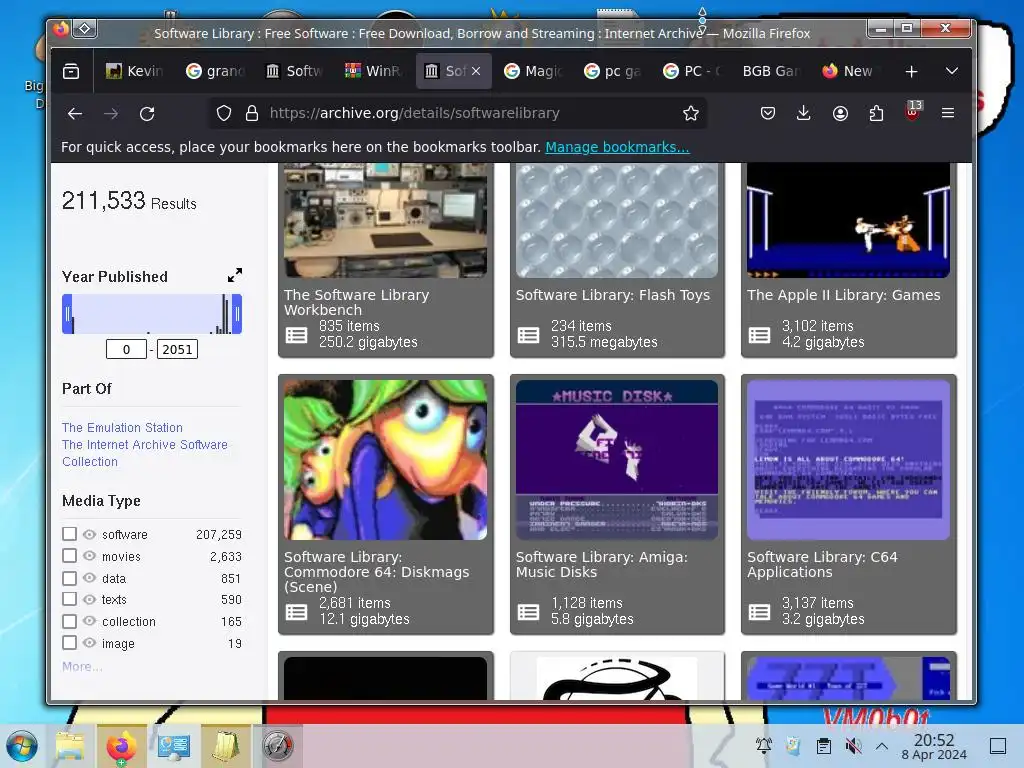Click the Manage bookmarks link
This screenshot has width=1024, height=768.
pos(617,147)
